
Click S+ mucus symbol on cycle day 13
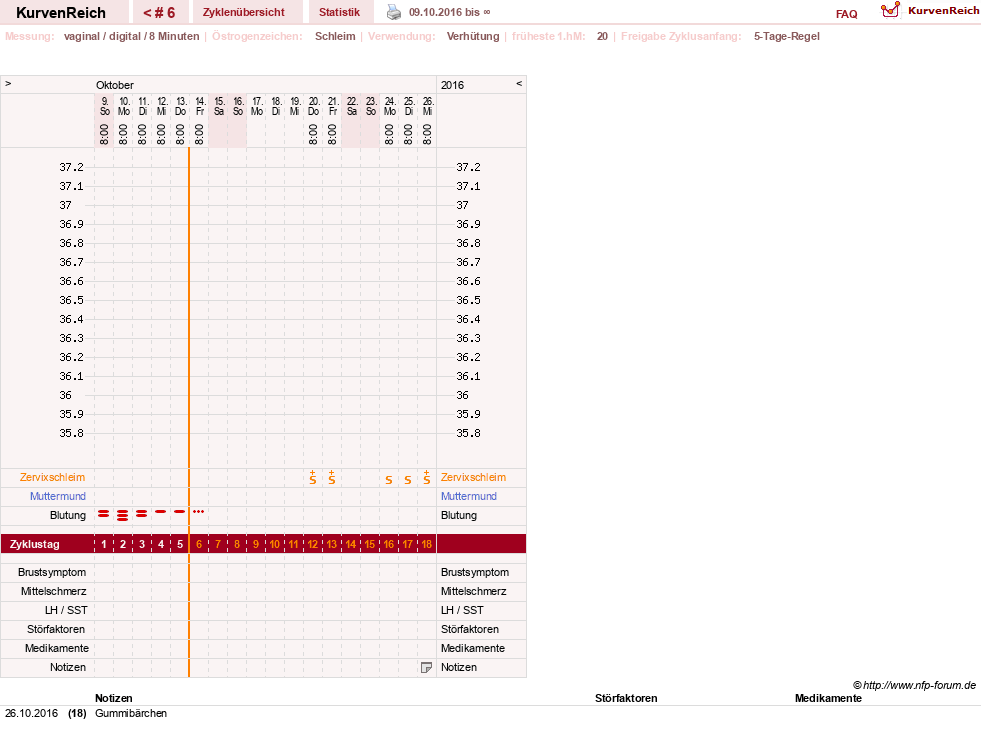[332, 478]
